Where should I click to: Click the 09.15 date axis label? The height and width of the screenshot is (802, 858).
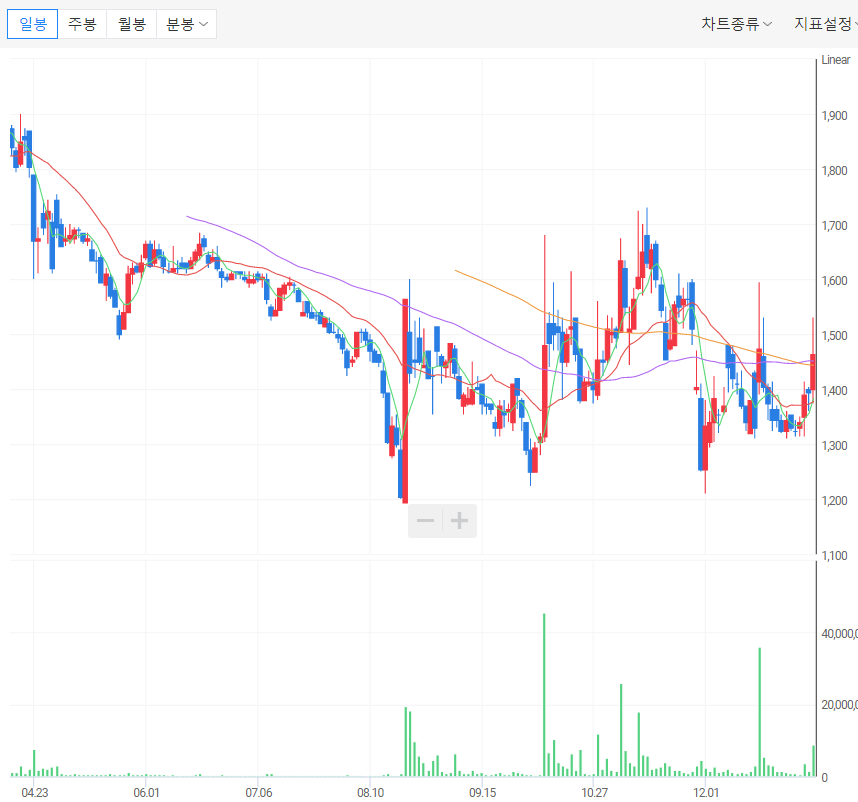[483, 793]
